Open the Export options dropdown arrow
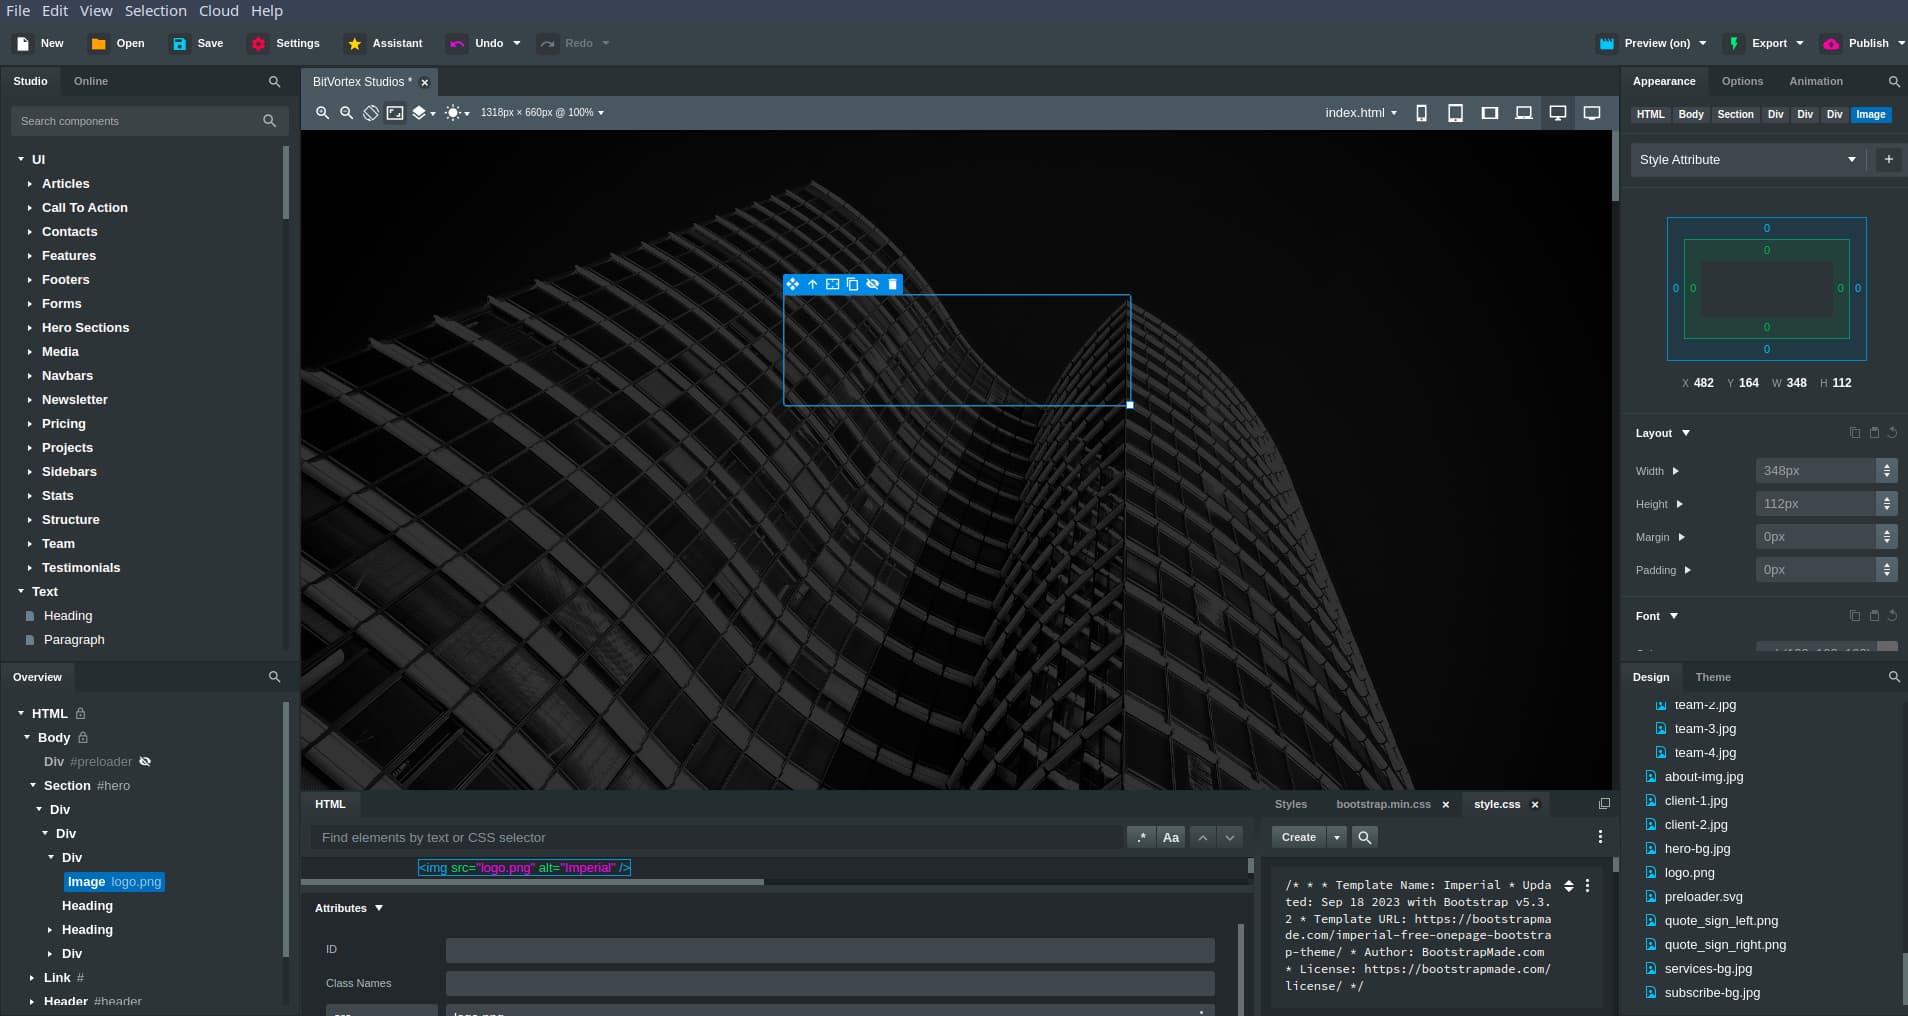This screenshot has width=1908, height=1016. click(x=1800, y=43)
